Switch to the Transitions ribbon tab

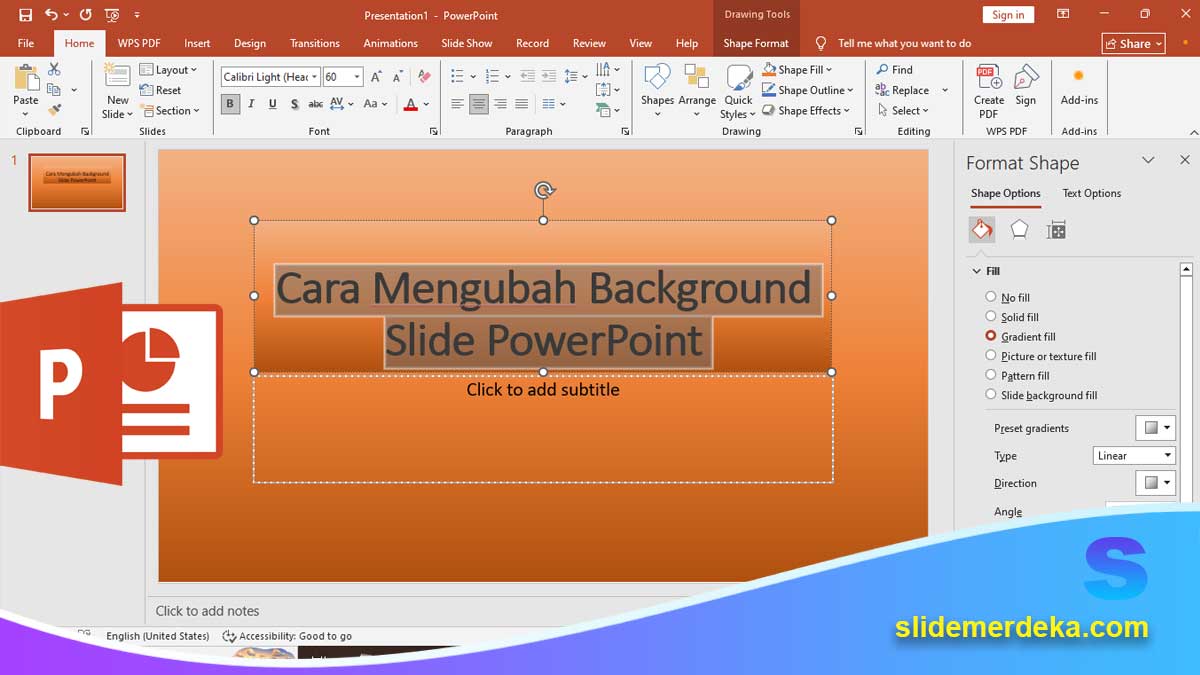315,43
